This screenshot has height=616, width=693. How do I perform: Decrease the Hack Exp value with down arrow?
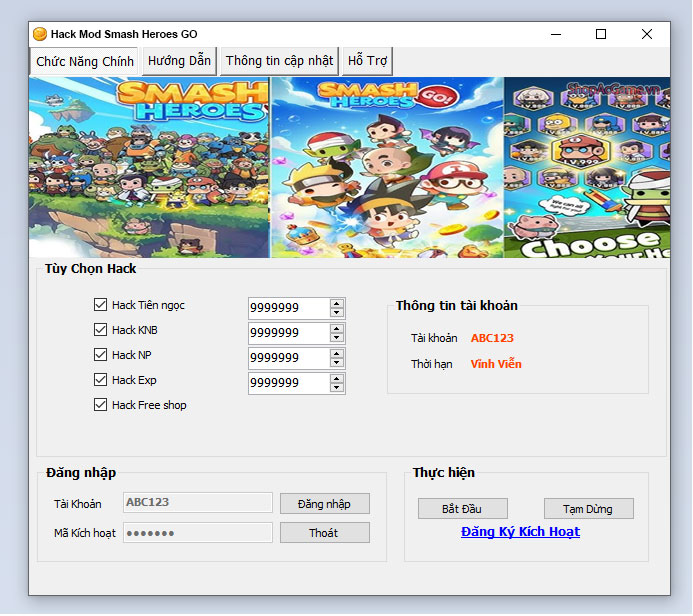337,388
